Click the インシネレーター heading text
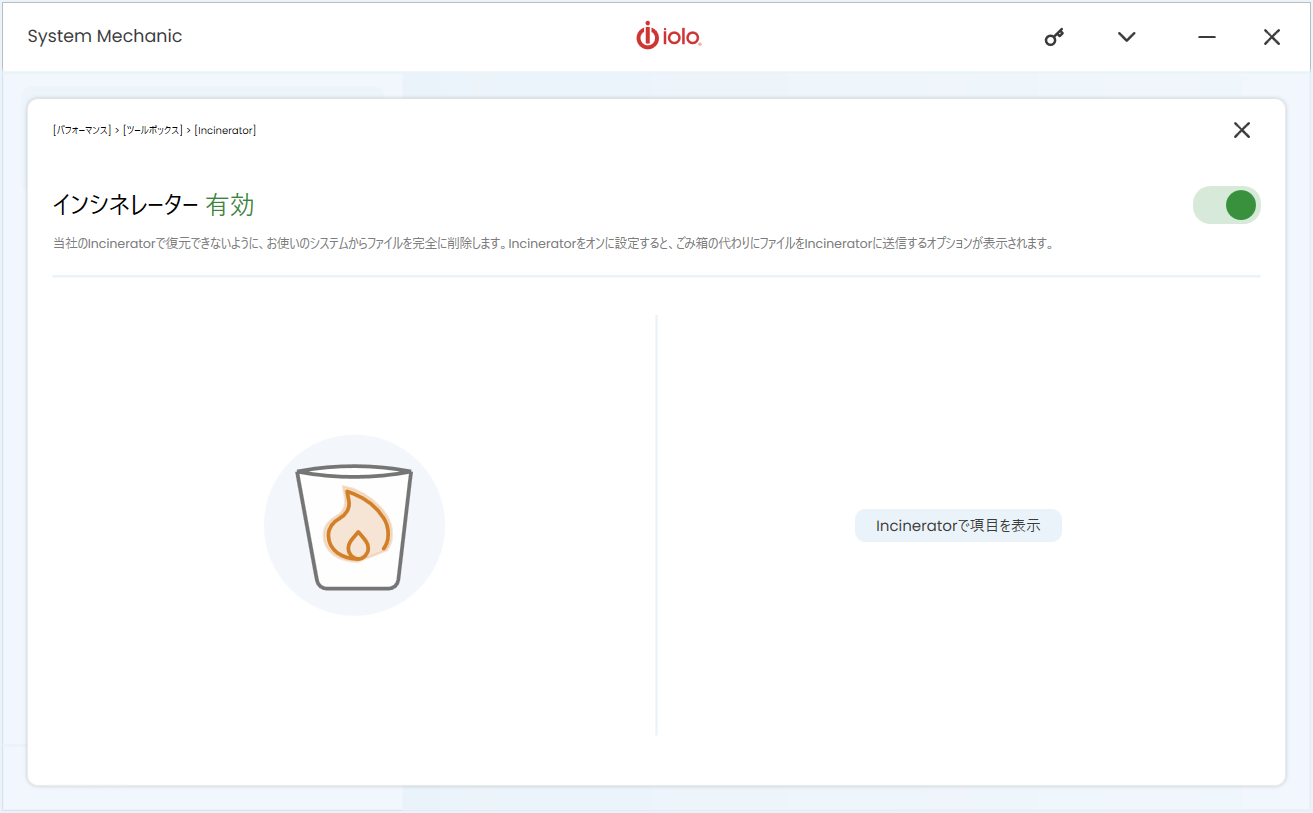 click(125, 205)
